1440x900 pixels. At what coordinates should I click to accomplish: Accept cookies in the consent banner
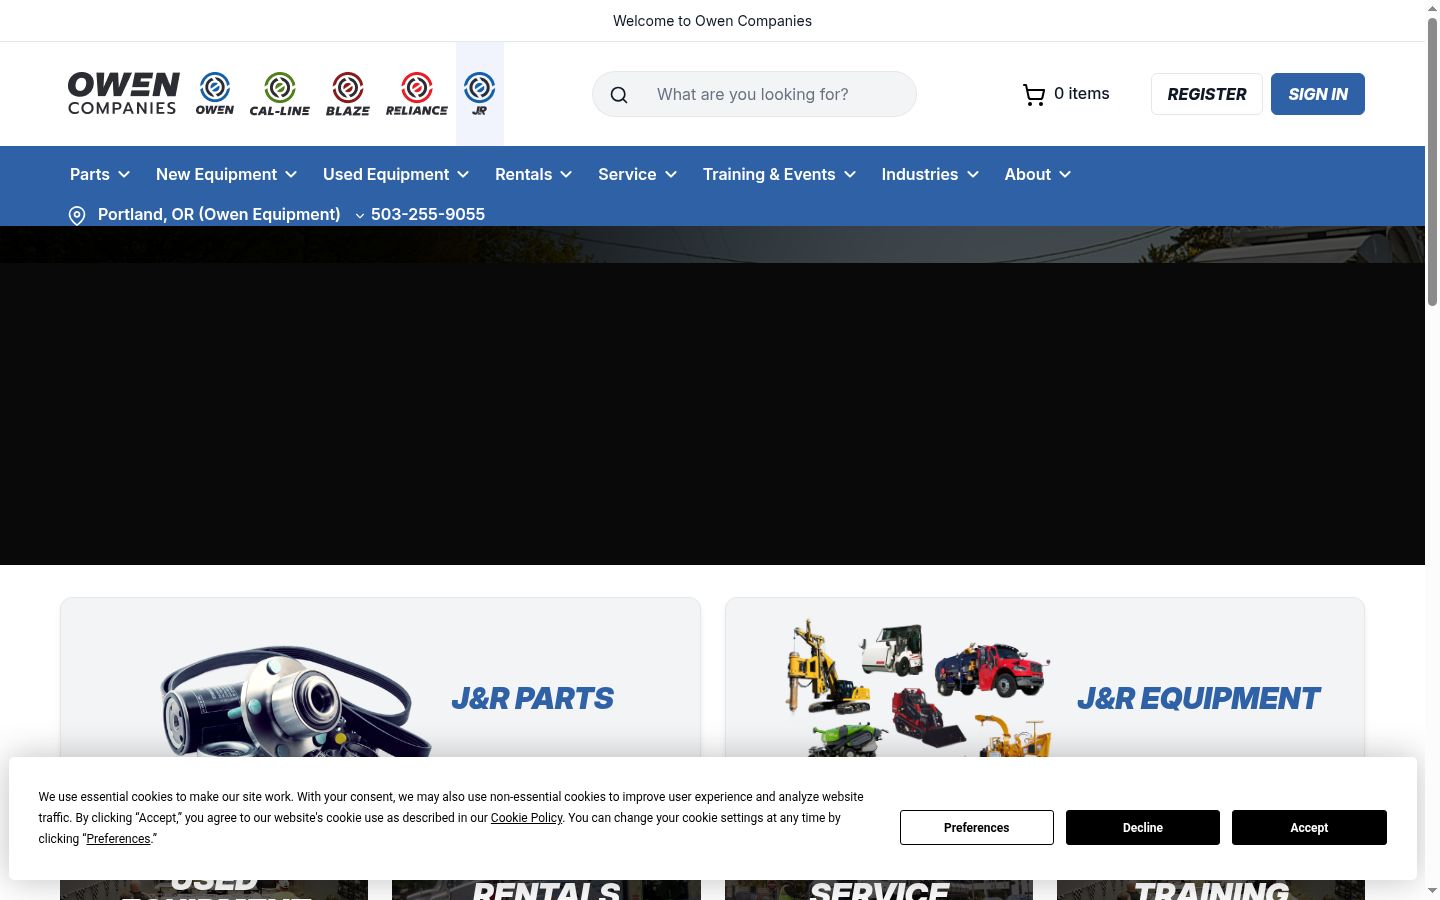[x=1309, y=827]
